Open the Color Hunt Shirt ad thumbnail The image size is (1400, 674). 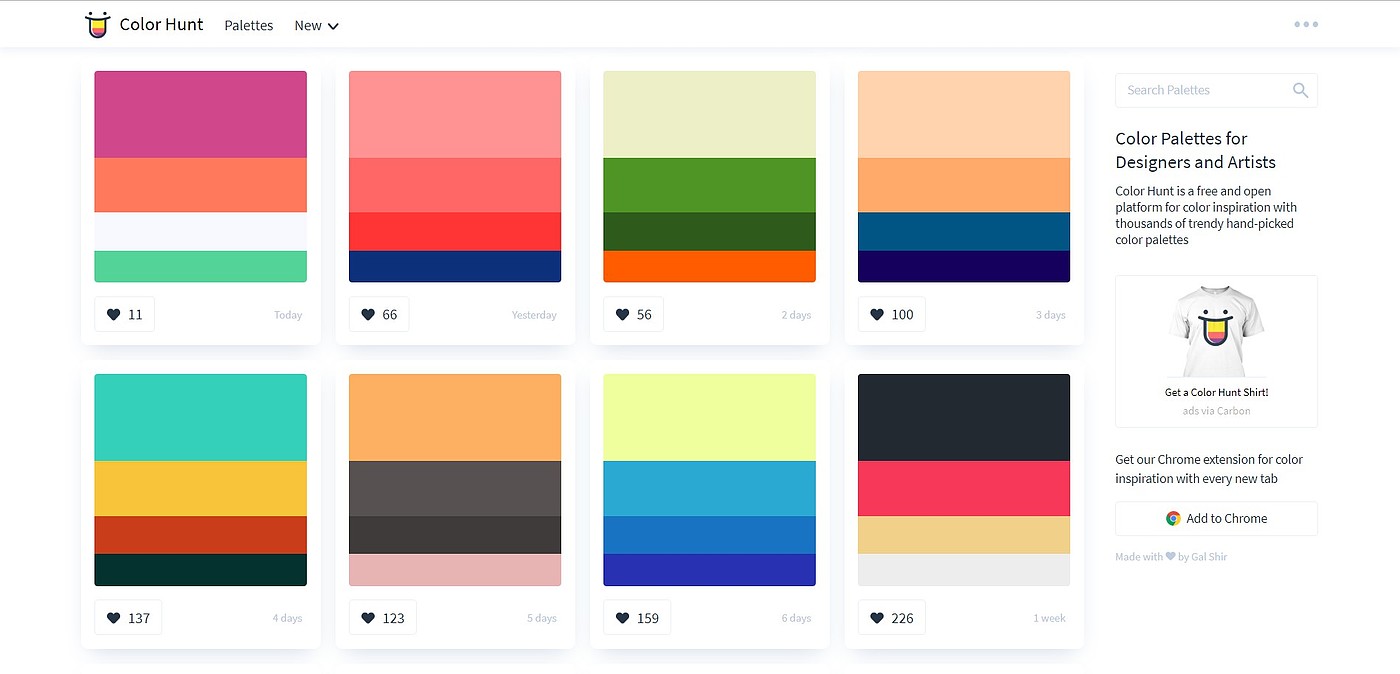click(x=1216, y=331)
